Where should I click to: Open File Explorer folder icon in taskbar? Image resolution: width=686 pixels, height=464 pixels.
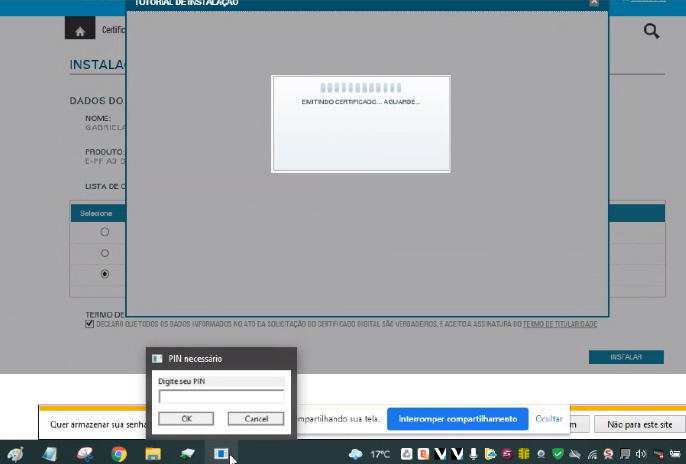[x=153, y=454]
